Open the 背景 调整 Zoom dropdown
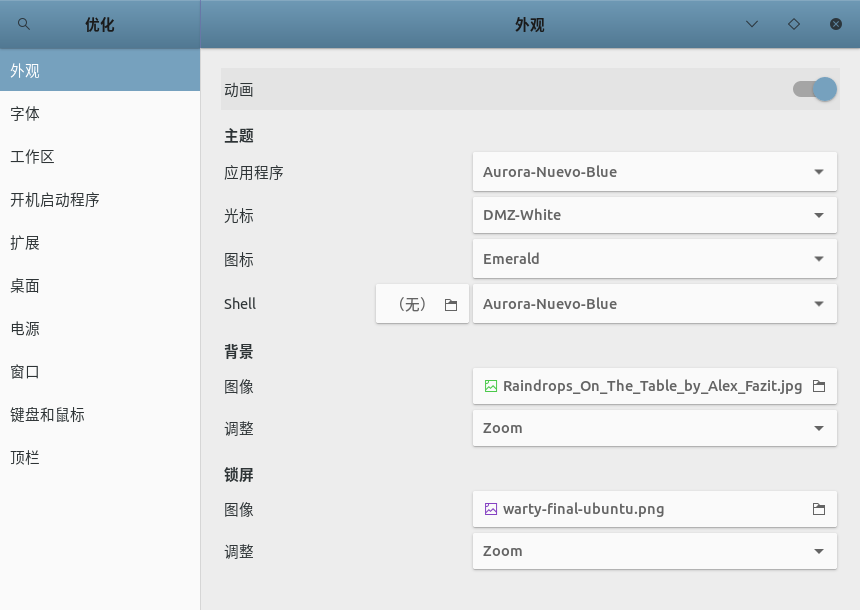The width and height of the screenshot is (860, 610). point(655,428)
